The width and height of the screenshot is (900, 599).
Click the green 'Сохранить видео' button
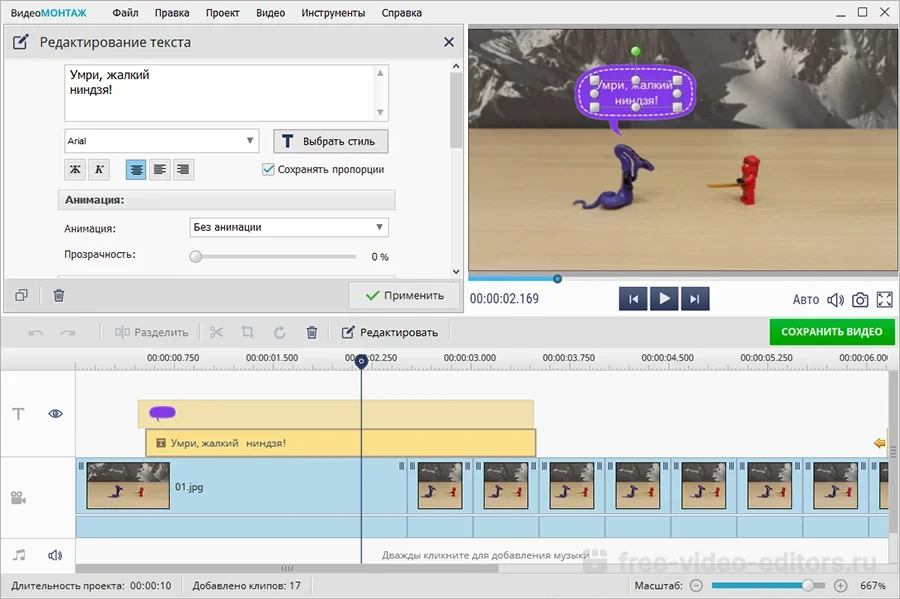(x=831, y=332)
